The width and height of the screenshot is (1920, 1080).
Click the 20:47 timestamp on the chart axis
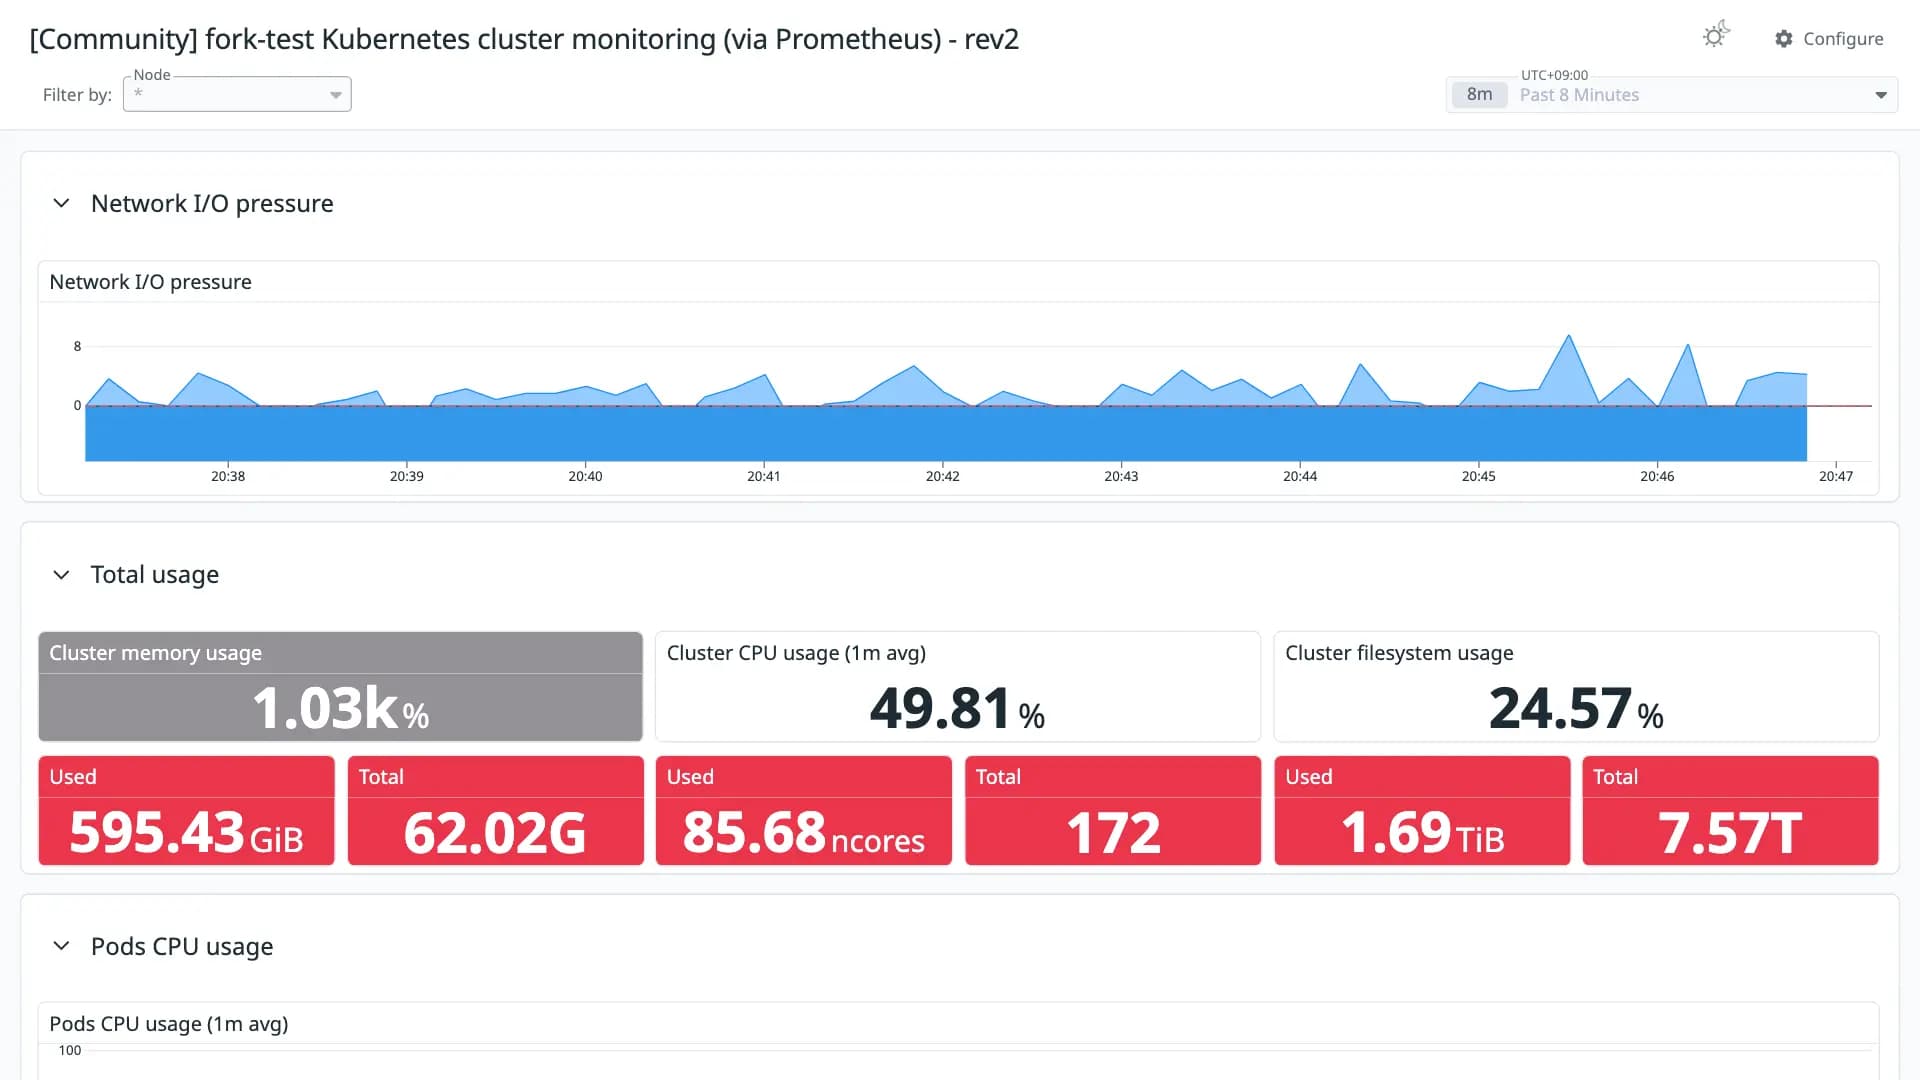click(x=1836, y=477)
